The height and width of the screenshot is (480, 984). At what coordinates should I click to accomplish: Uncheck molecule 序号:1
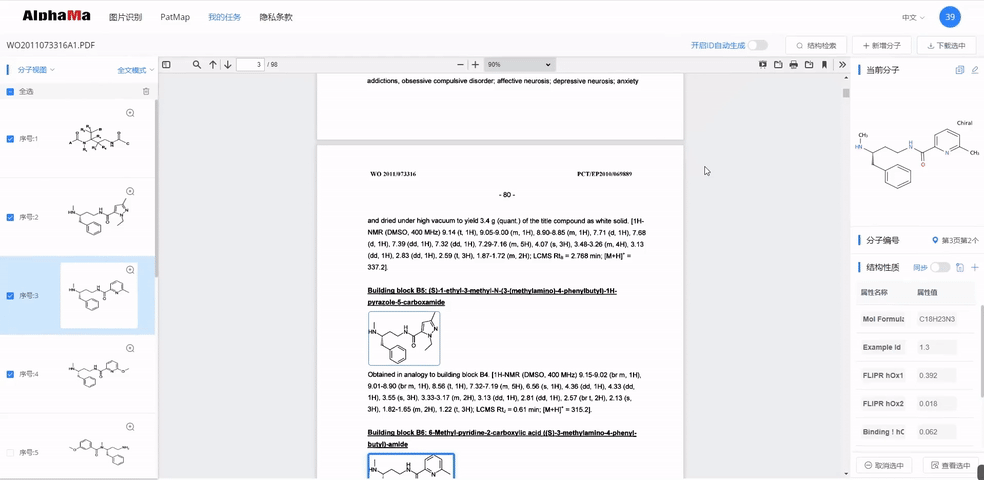click(x=10, y=139)
